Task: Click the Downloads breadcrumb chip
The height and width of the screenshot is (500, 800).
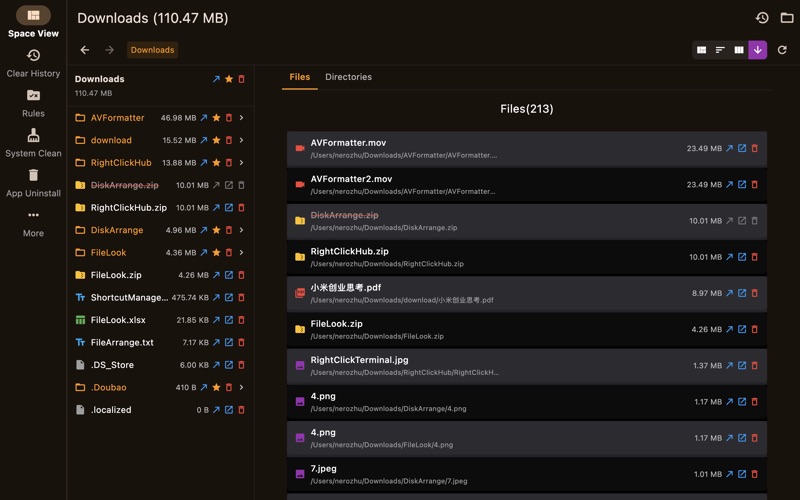Action: [152, 50]
